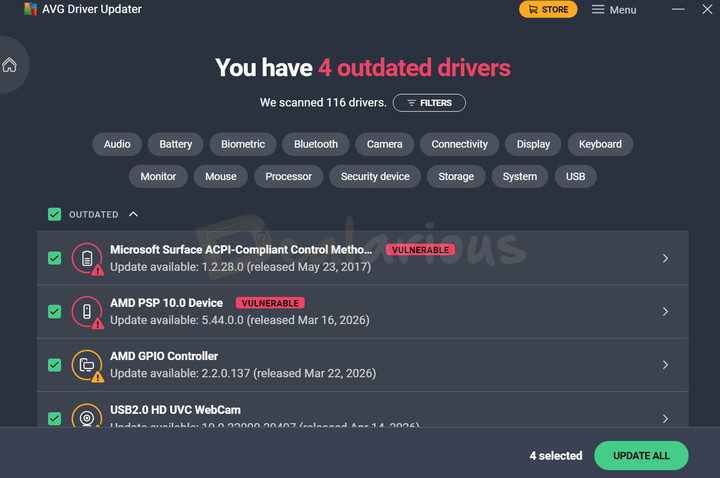Go to the Home screen icon
The height and width of the screenshot is (478, 720).
coord(9,65)
